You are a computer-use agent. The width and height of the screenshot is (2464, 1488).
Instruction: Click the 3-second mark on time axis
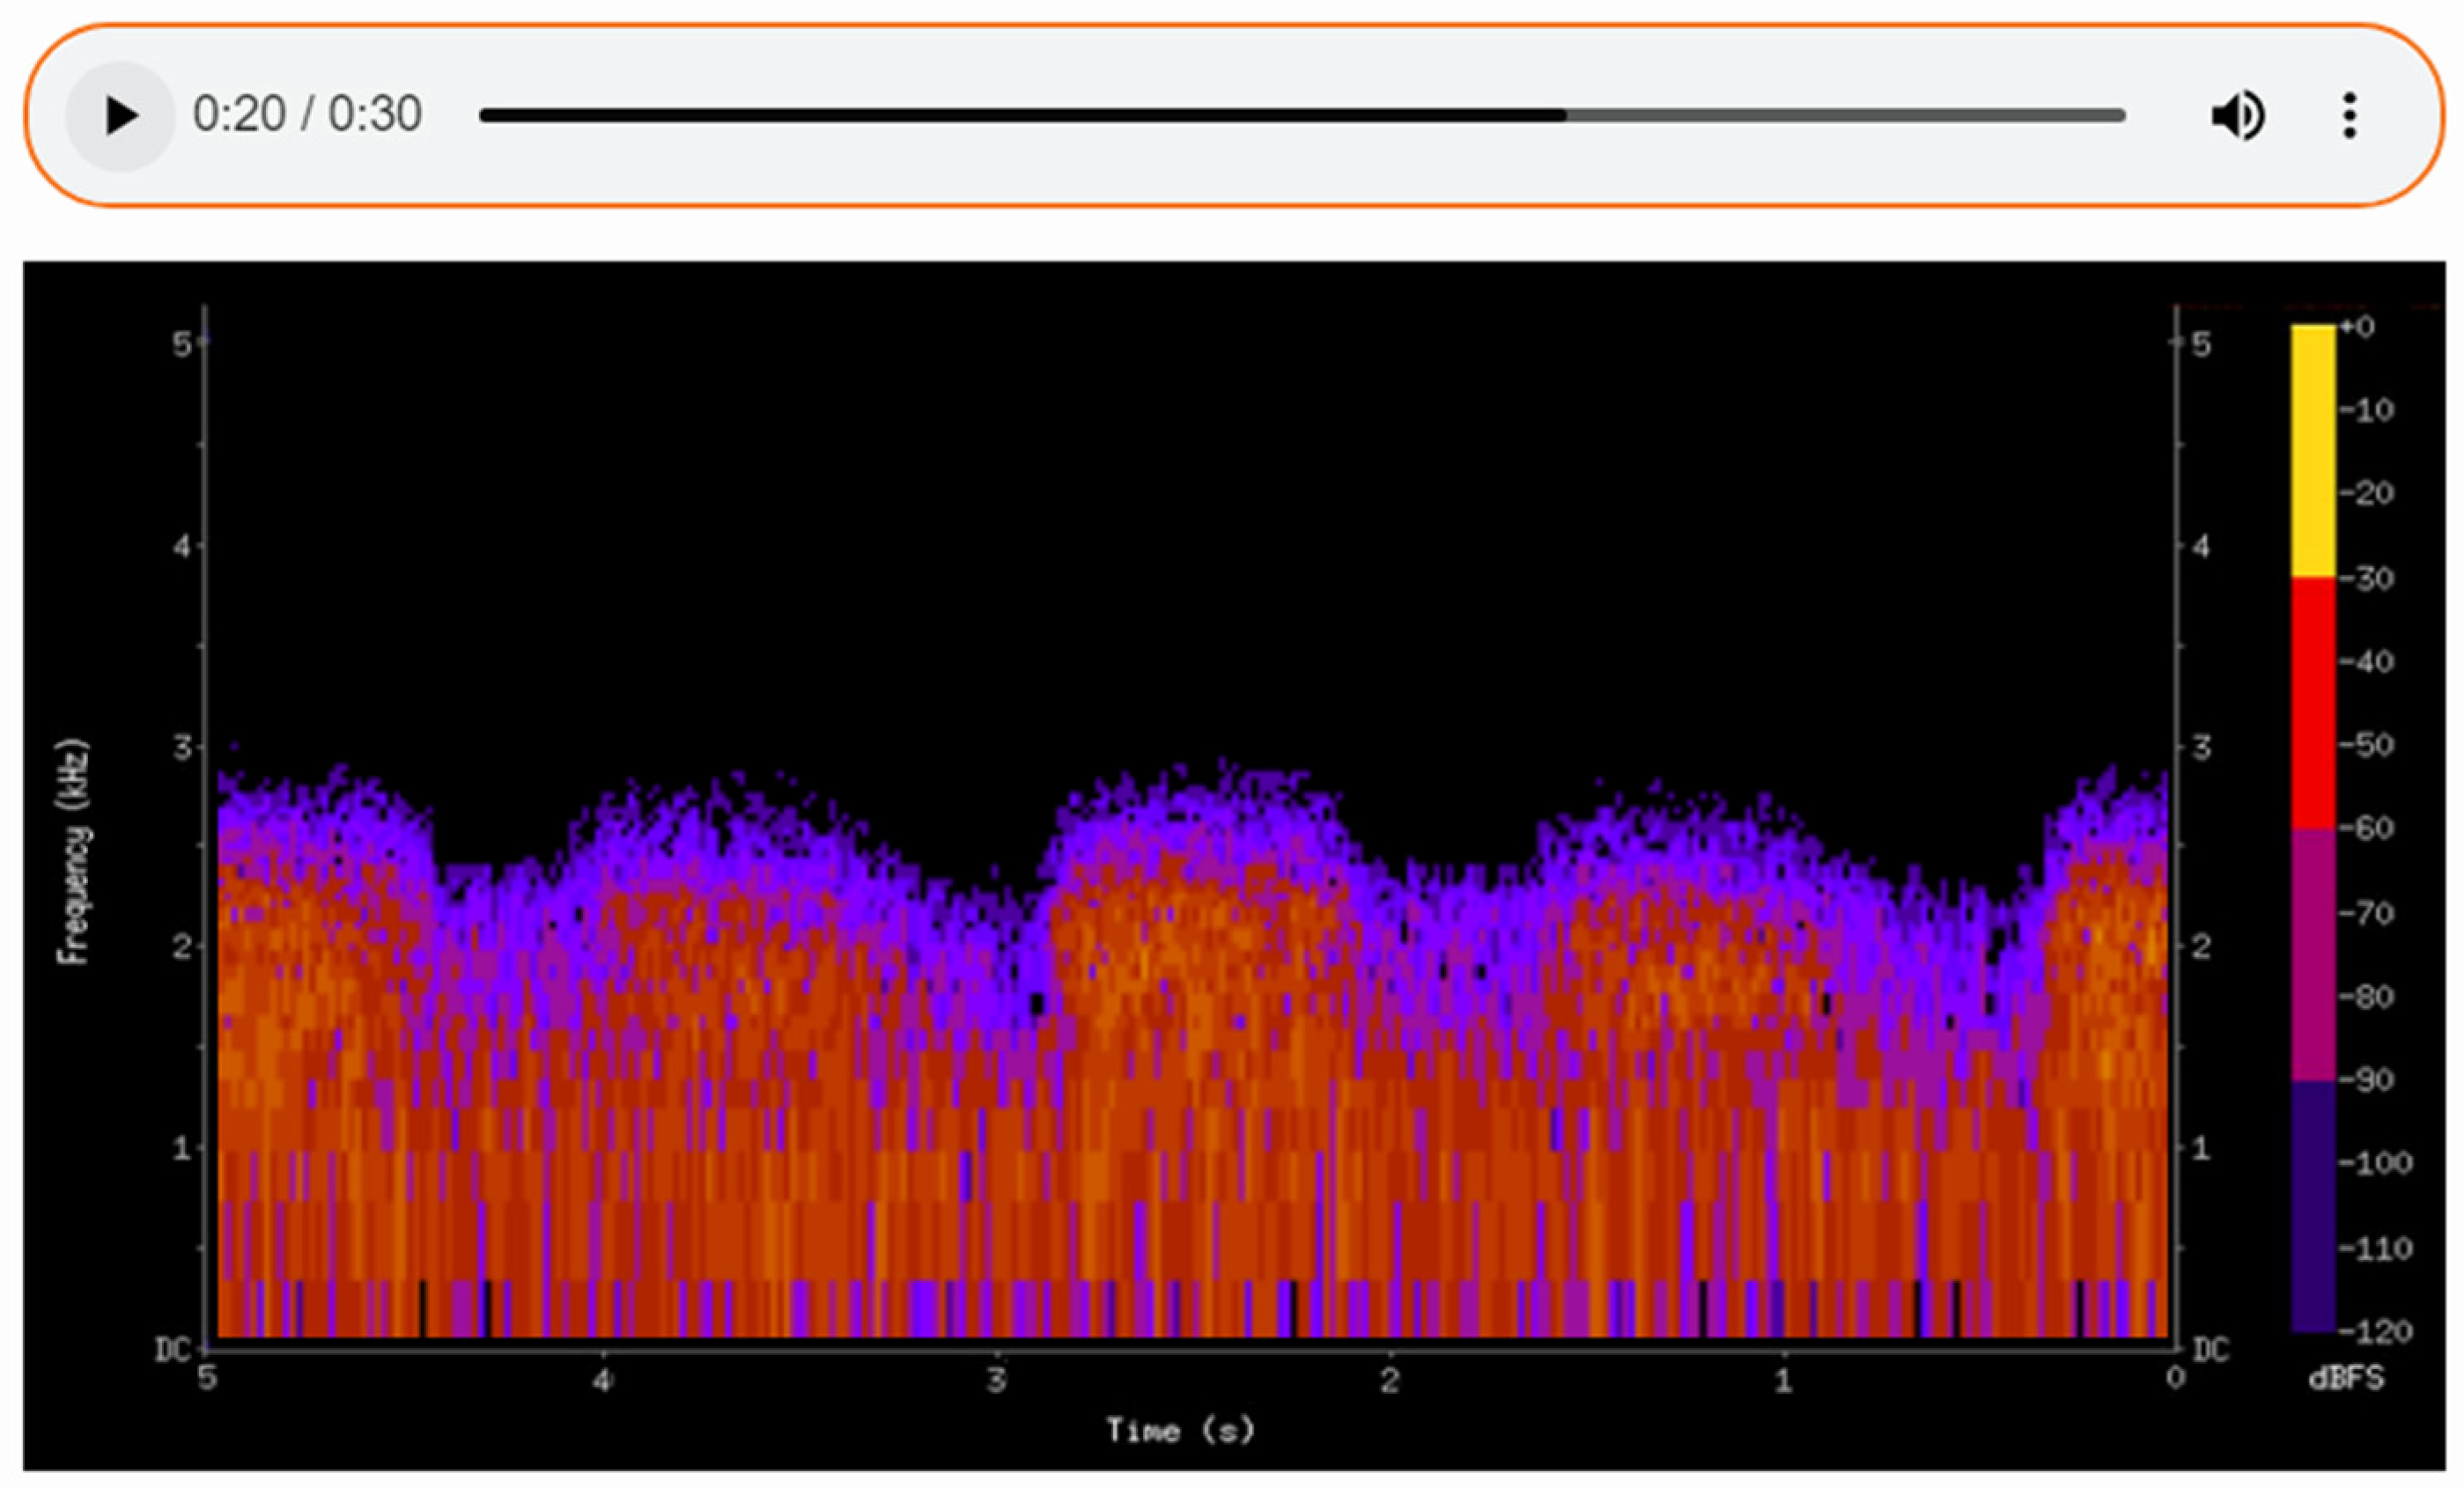point(995,1380)
